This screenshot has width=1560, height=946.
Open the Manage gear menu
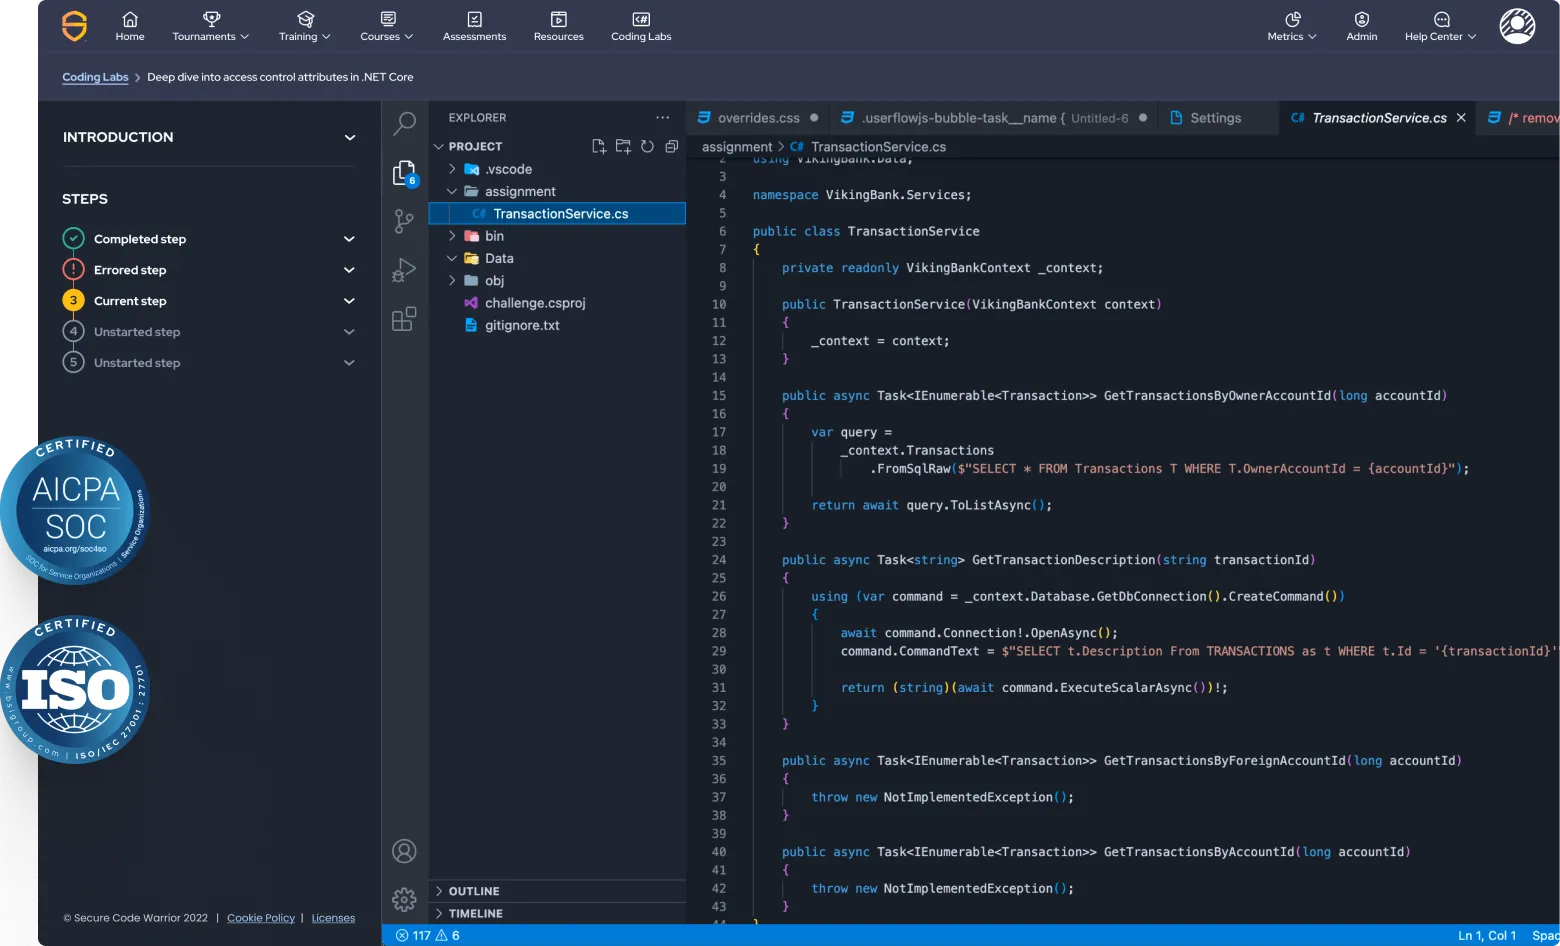[404, 899]
